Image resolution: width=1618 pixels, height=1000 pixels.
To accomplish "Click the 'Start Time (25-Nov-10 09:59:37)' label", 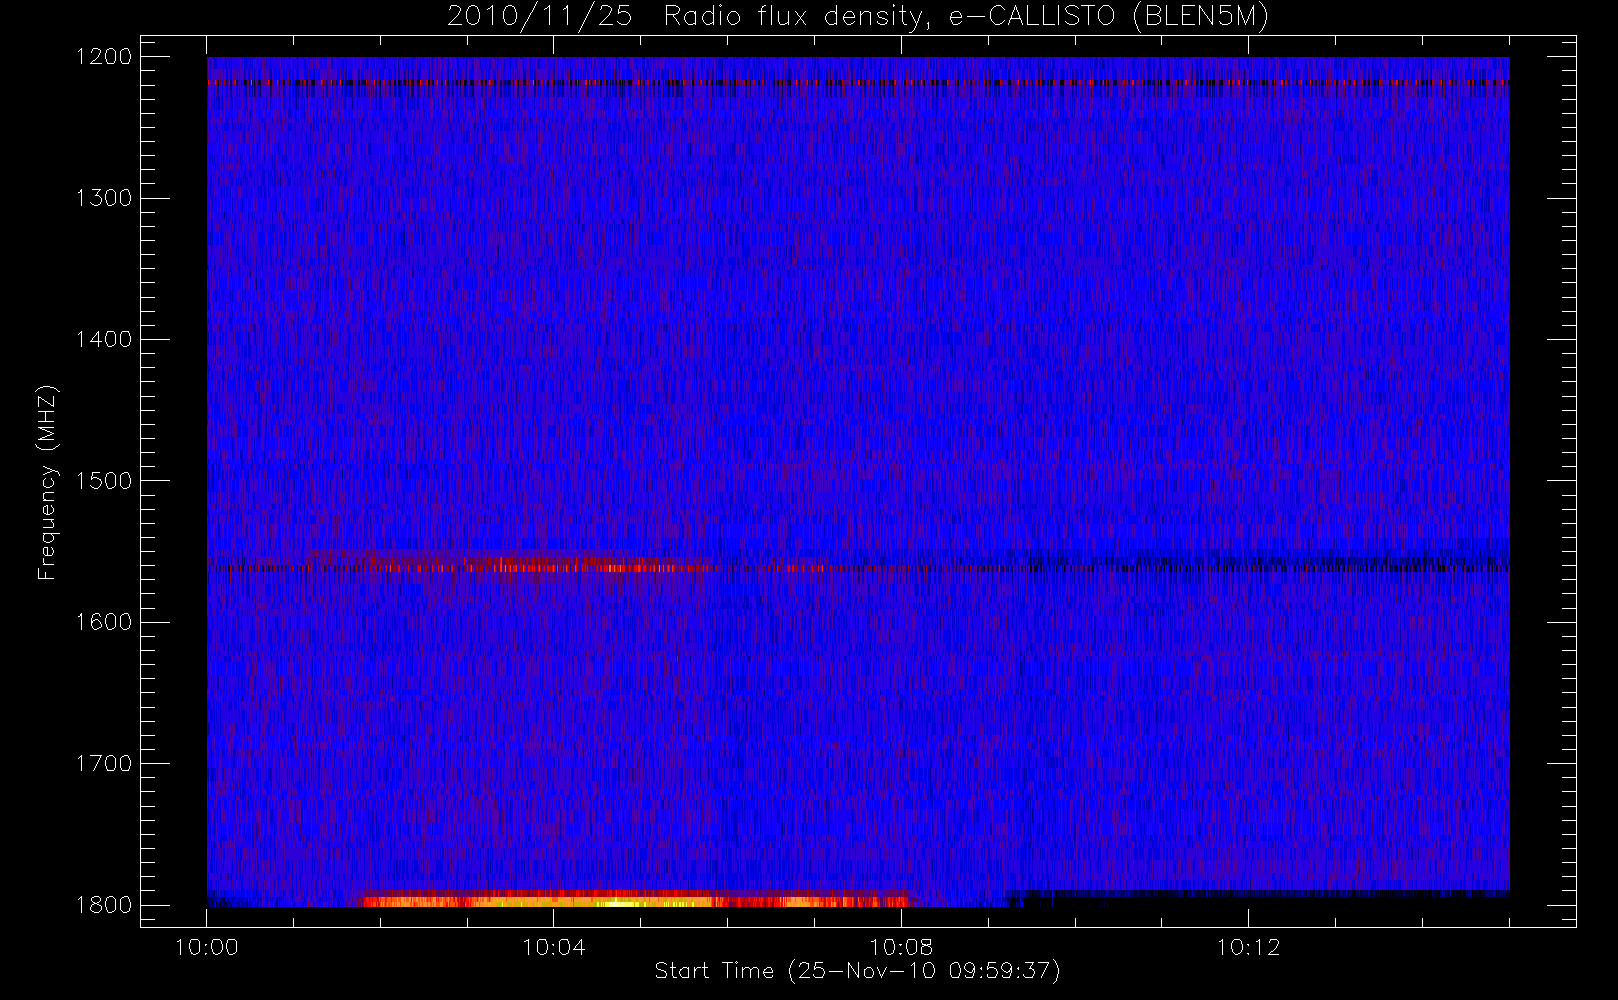I will pyautogui.click(x=857, y=970).
